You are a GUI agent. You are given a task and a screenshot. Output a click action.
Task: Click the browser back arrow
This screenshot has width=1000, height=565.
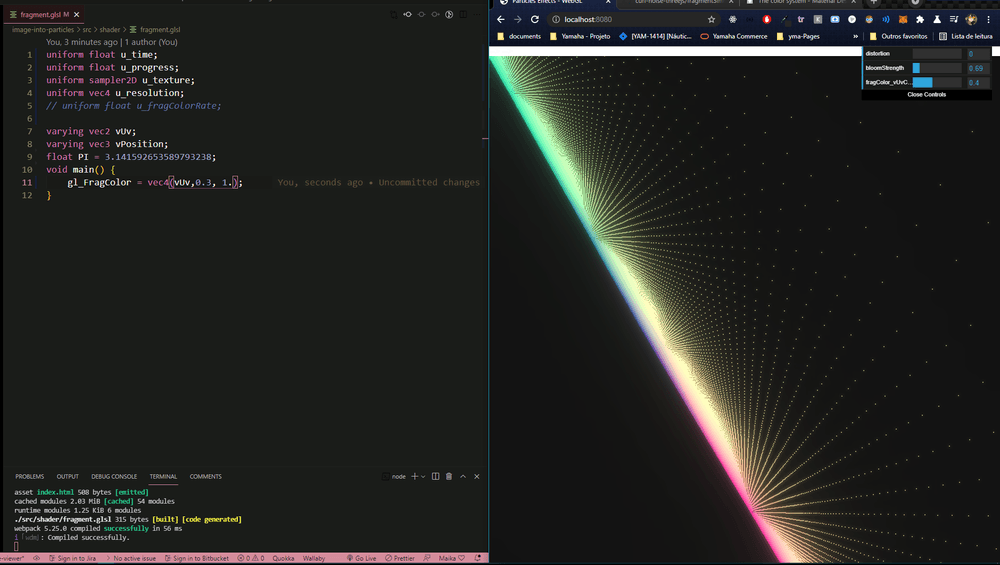tap(502, 19)
